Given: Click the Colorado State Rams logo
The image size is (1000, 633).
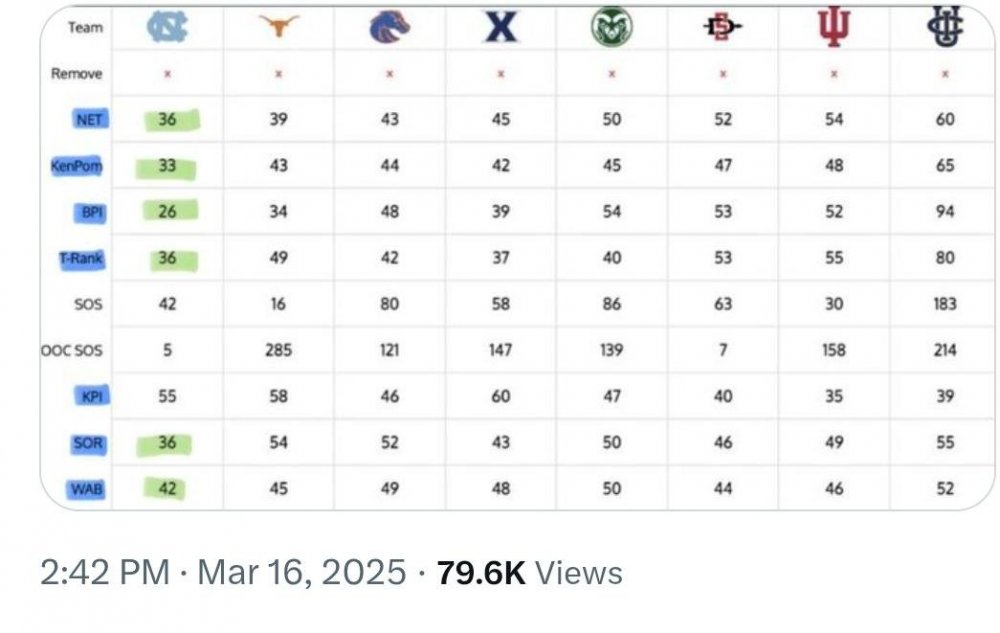Looking at the screenshot, I should tap(611, 27).
